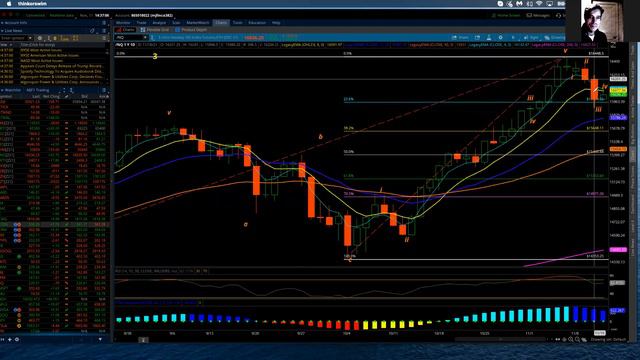Sort watchlist by Net Chng column
The width and height of the screenshot is (640, 360).
pos(51,96)
